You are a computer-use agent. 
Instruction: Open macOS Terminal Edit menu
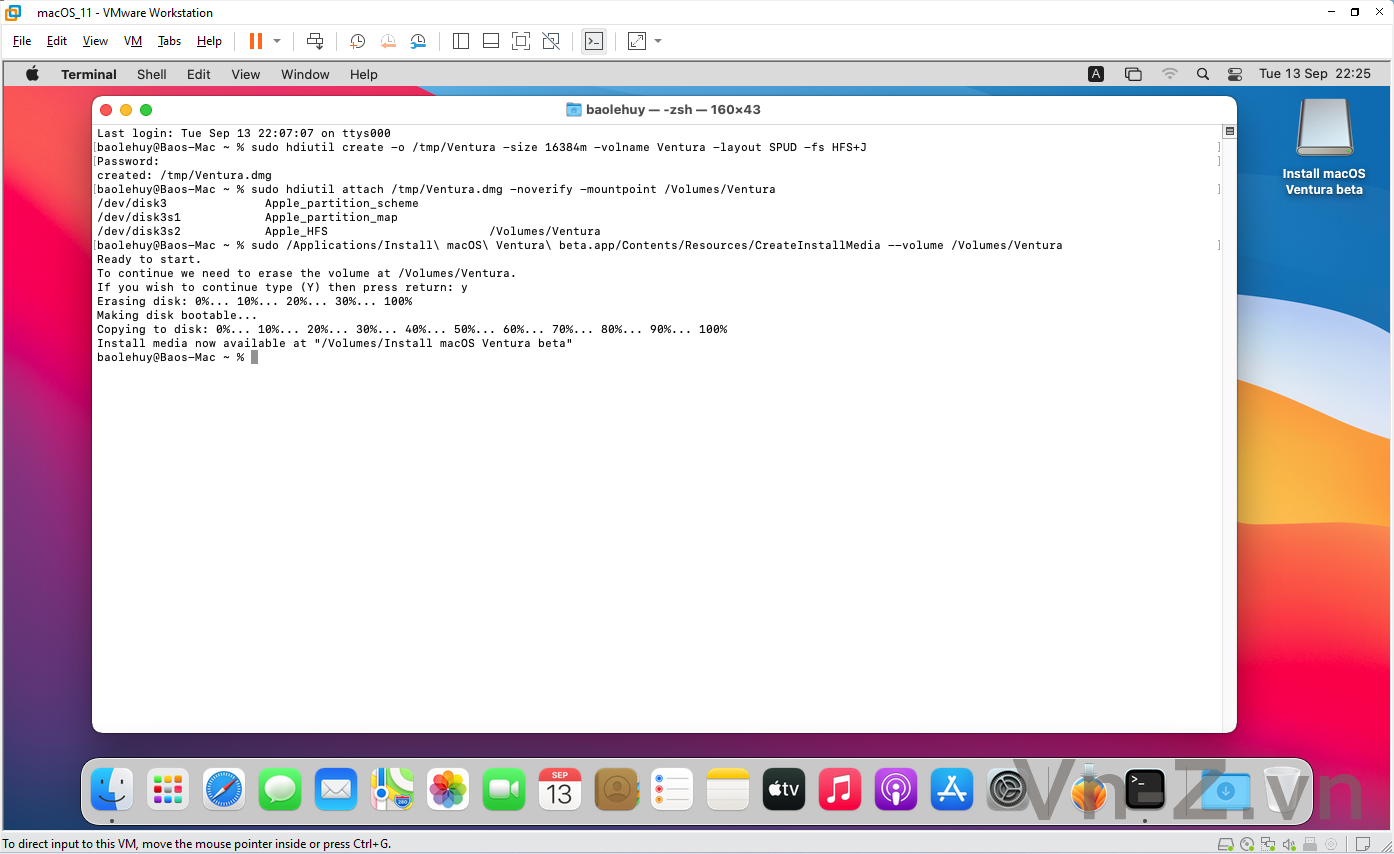199,74
